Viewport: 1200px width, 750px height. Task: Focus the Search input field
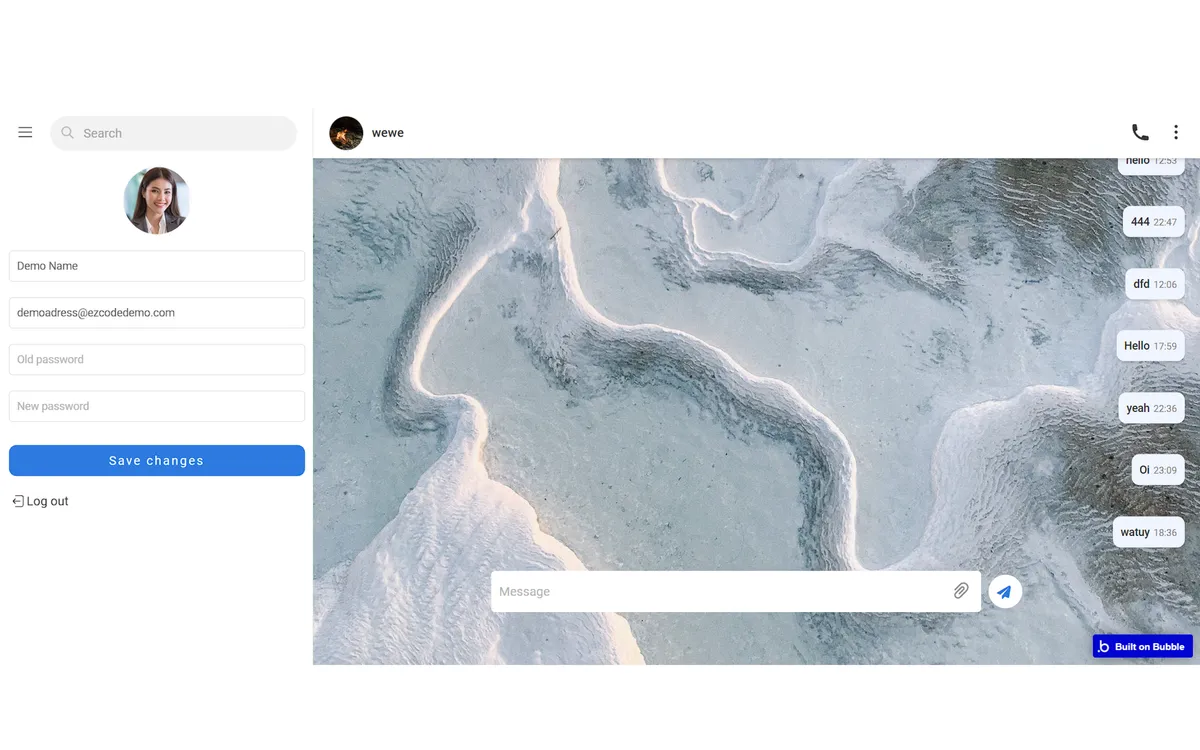[173, 133]
